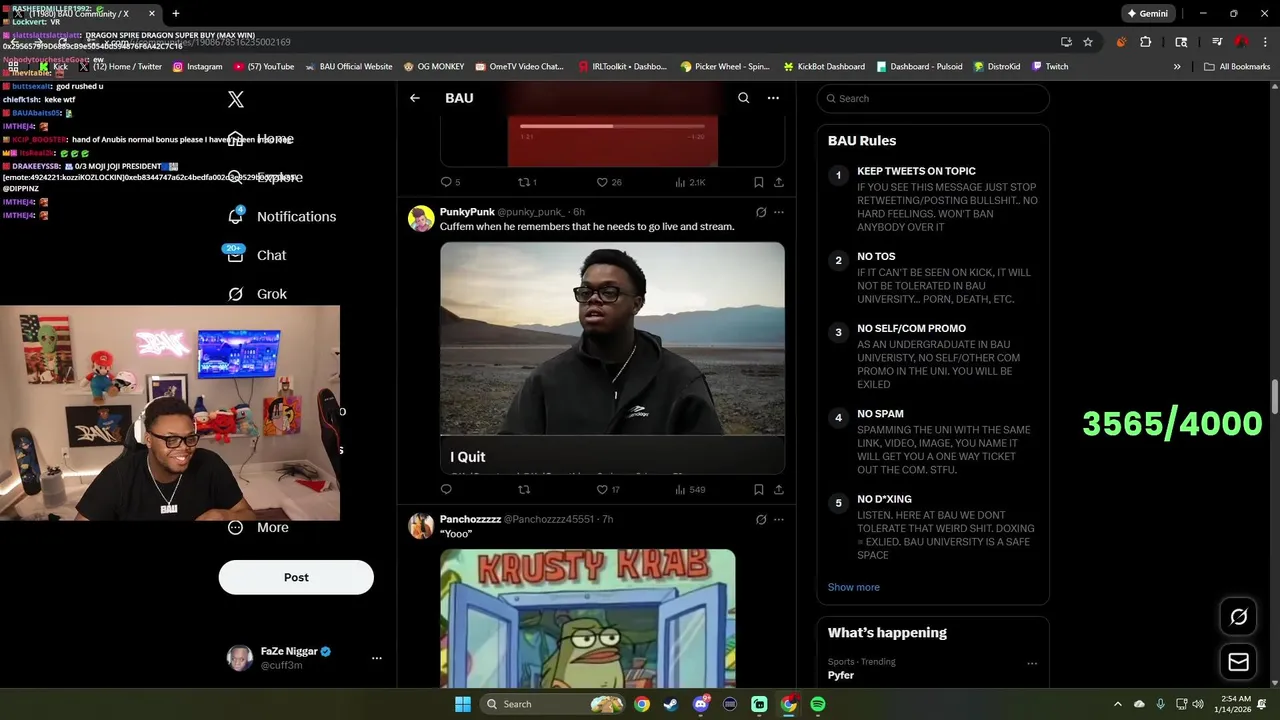1280x720 pixels.
Task: Expand hidden system tray icons
Action: [1118, 704]
